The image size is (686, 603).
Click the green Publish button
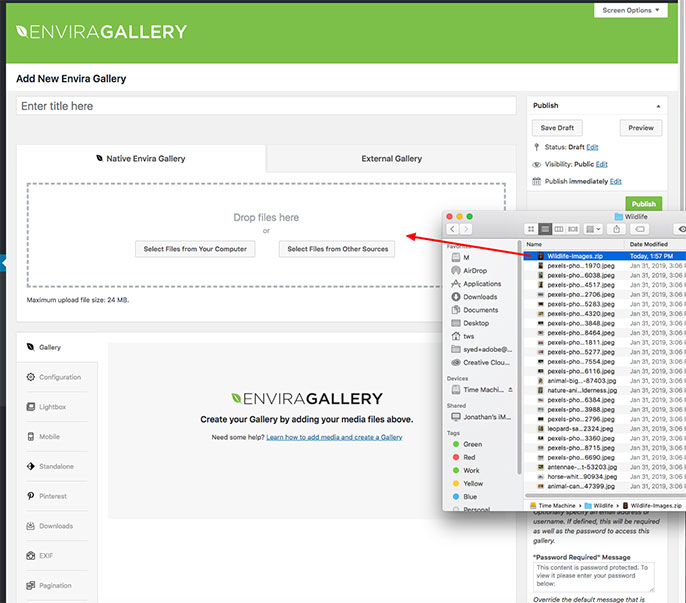644,204
